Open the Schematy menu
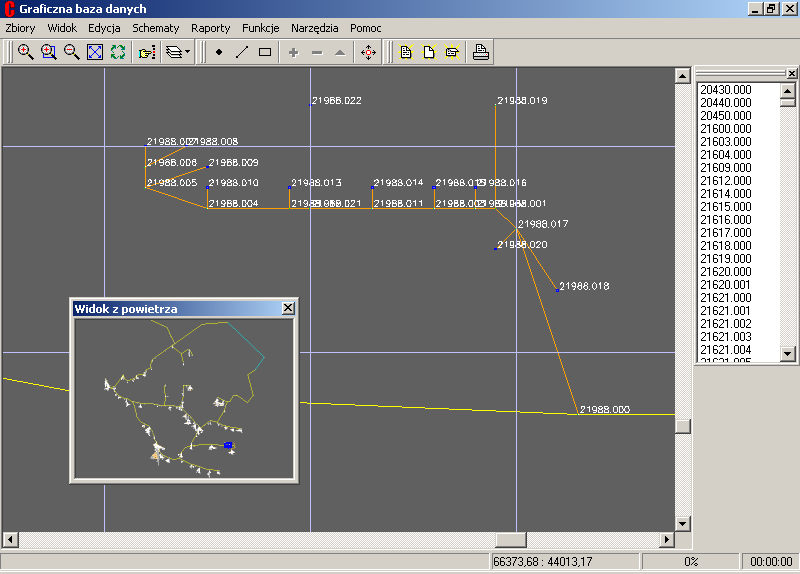This screenshot has height=574, width=800. (x=156, y=28)
